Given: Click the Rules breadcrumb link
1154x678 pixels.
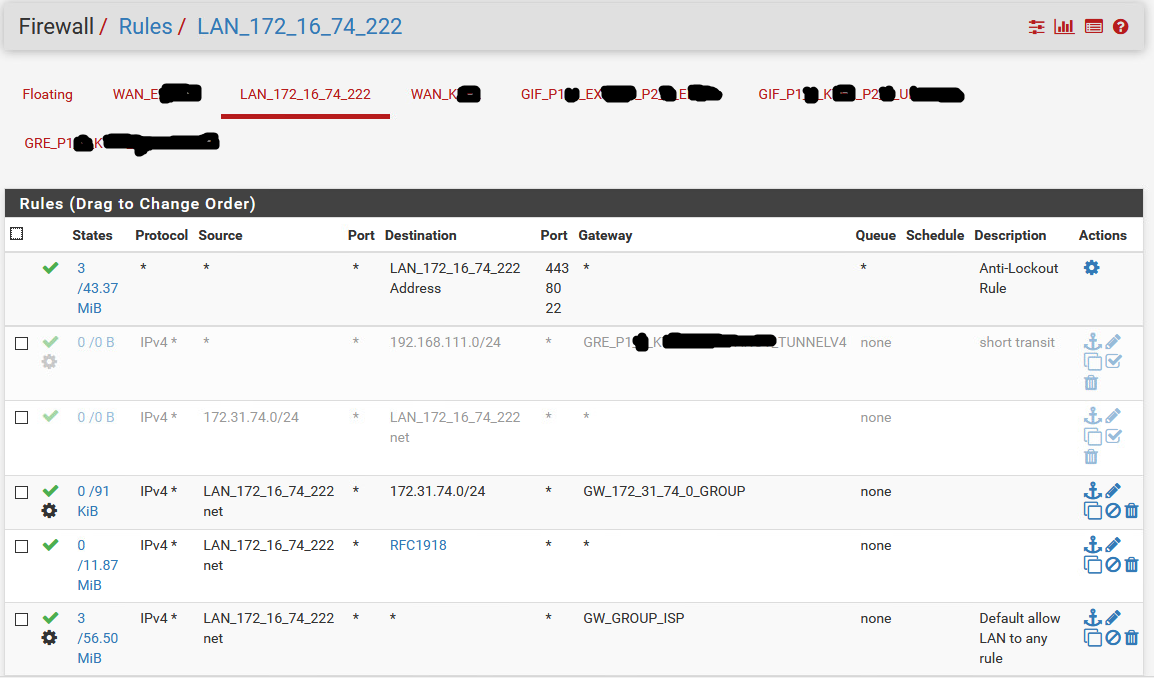Looking at the screenshot, I should point(145,27).
